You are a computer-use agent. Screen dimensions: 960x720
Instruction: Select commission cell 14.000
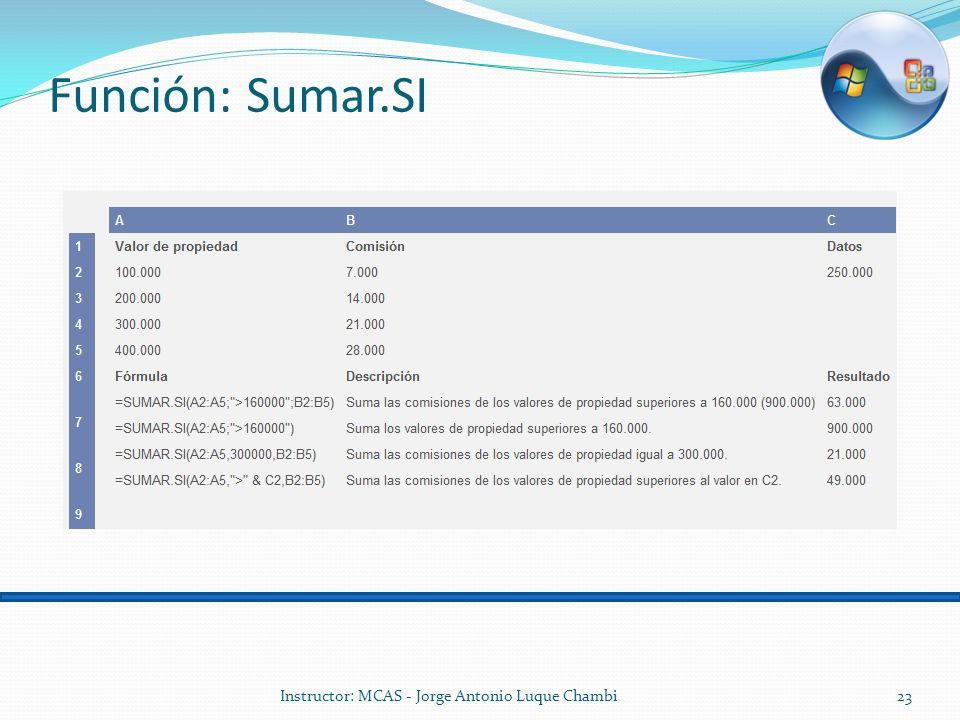(366, 299)
